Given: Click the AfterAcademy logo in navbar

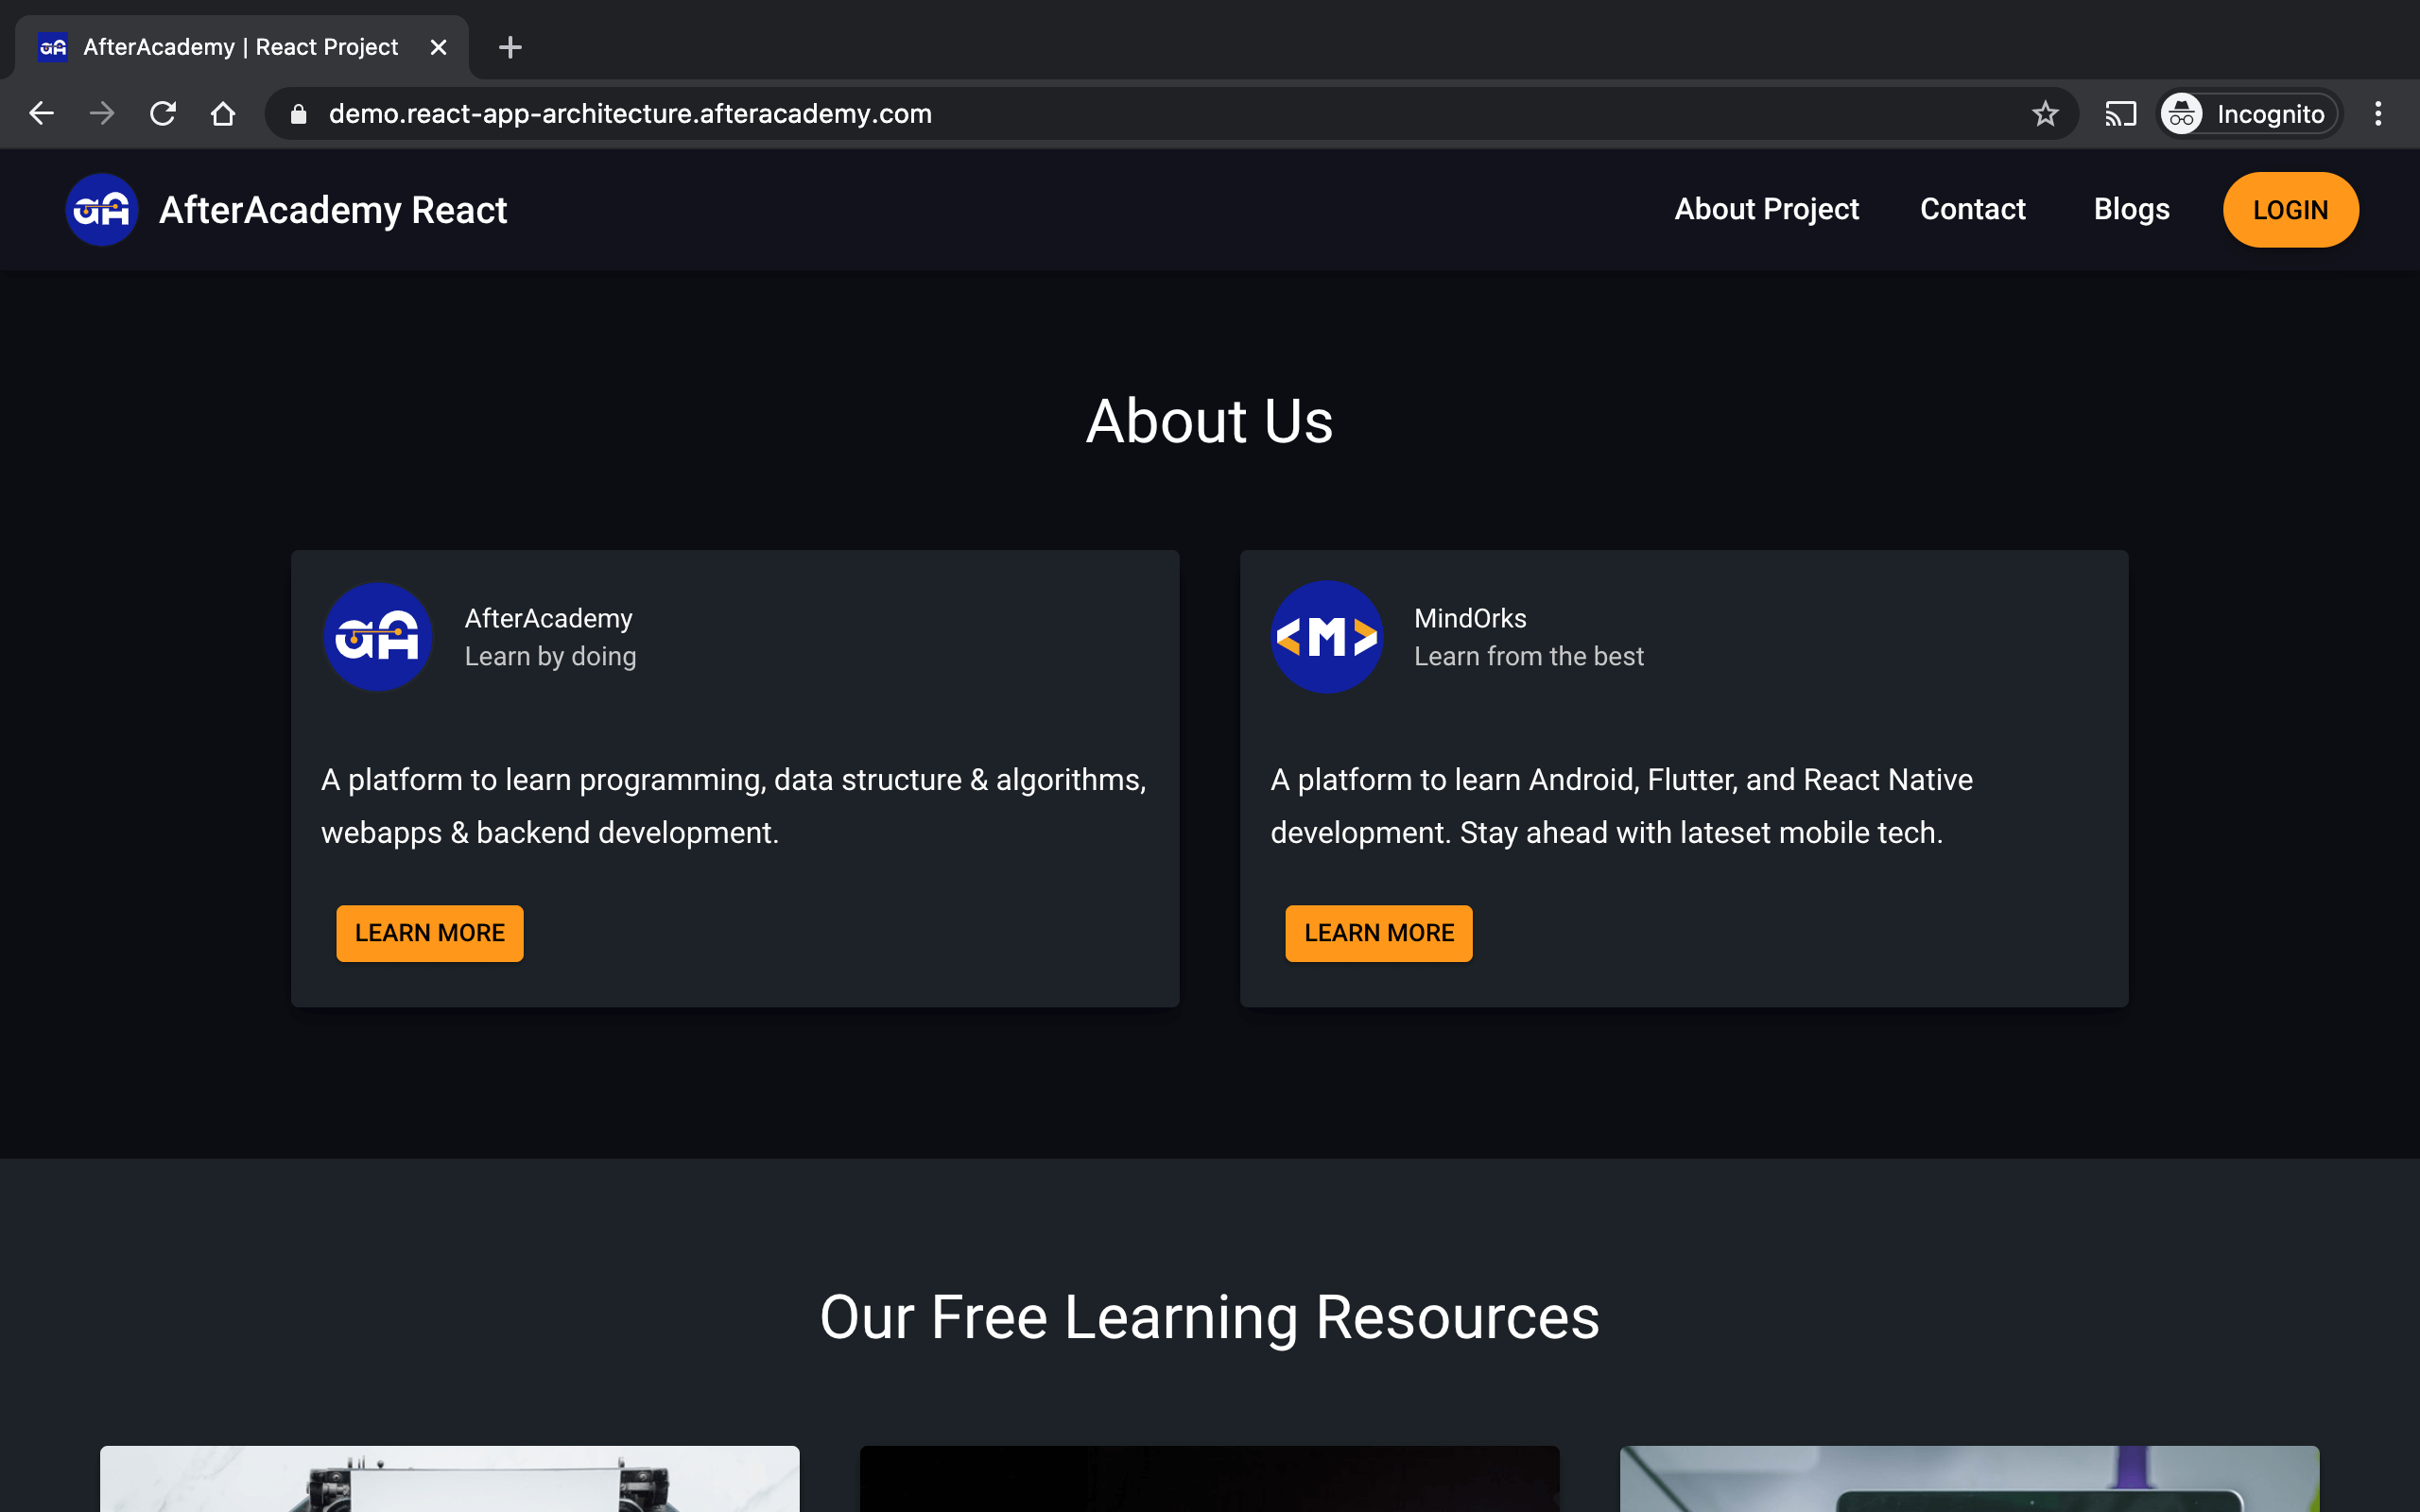Looking at the screenshot, I should (x=102, y=210).
